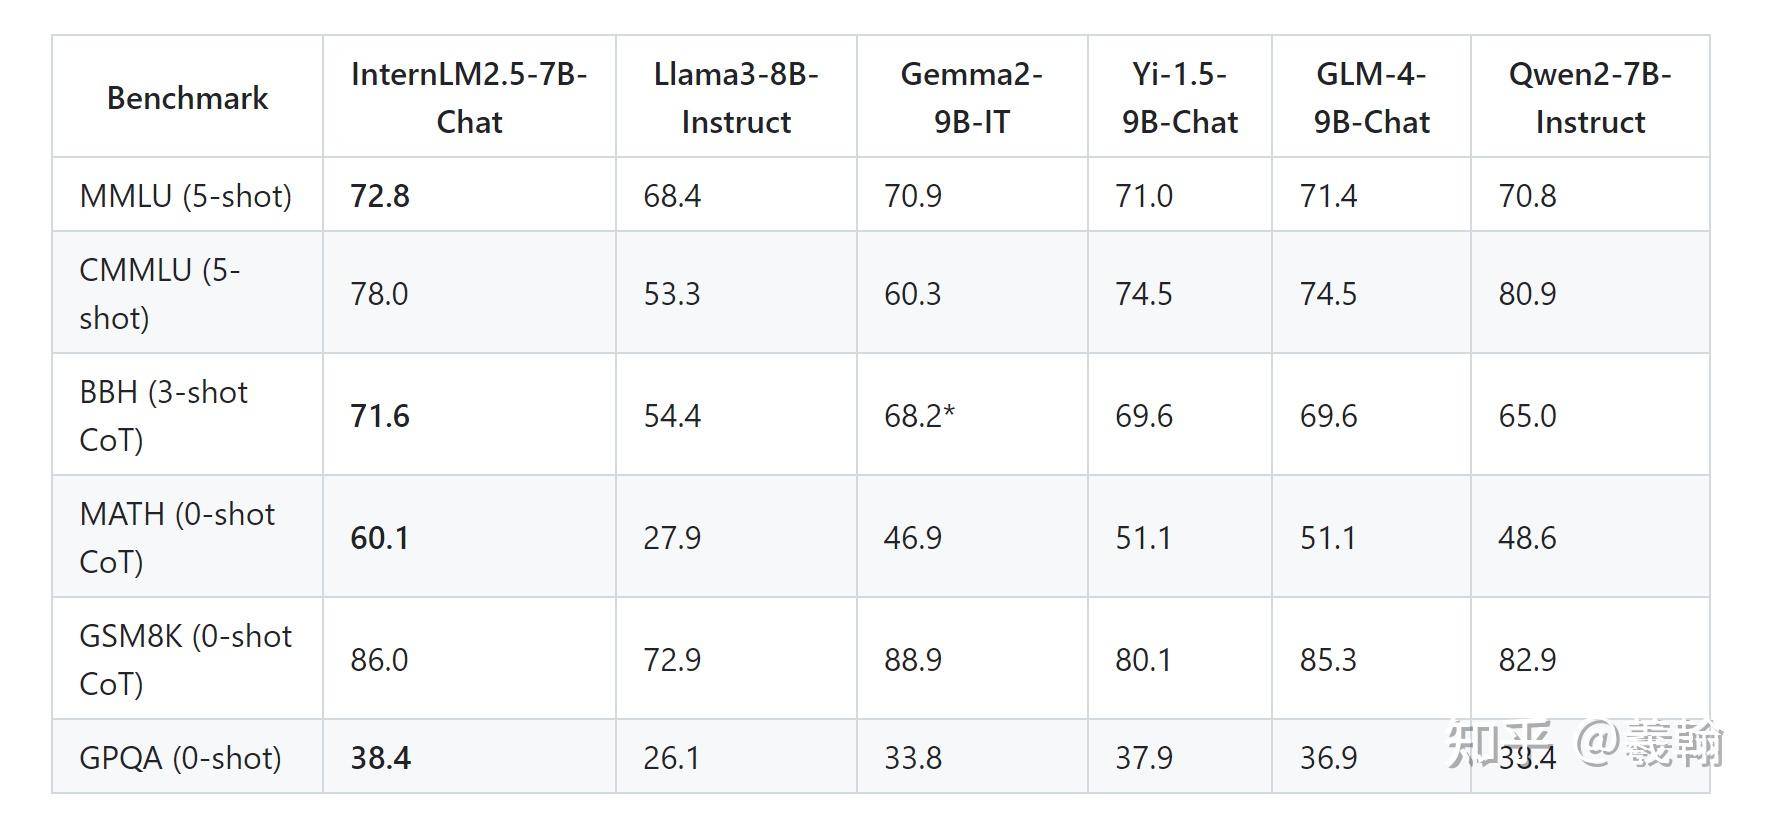Select the Gemma2-9B-IT column header
Screen dimensions: 1769x815
click(971, 98)
